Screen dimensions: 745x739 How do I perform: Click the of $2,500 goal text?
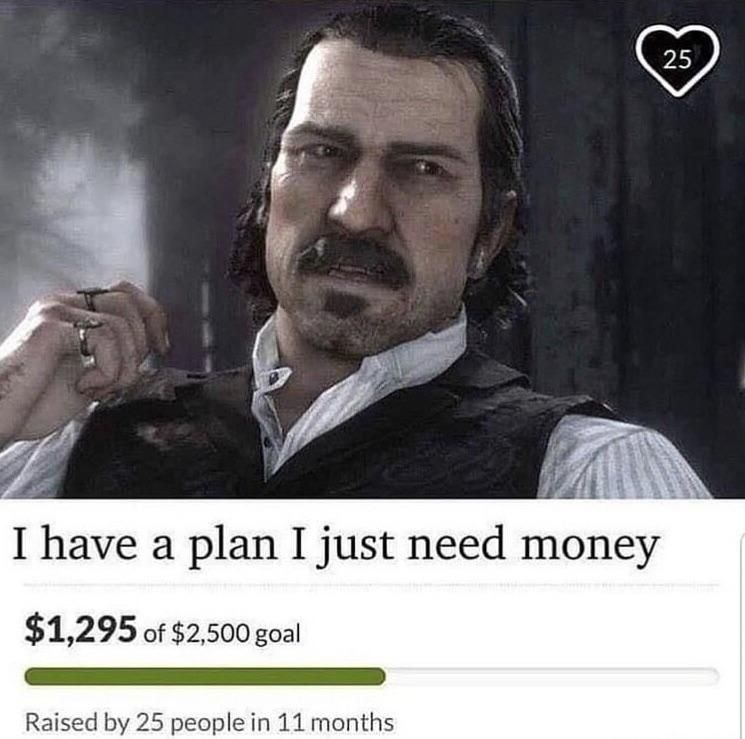coord(222,633)
